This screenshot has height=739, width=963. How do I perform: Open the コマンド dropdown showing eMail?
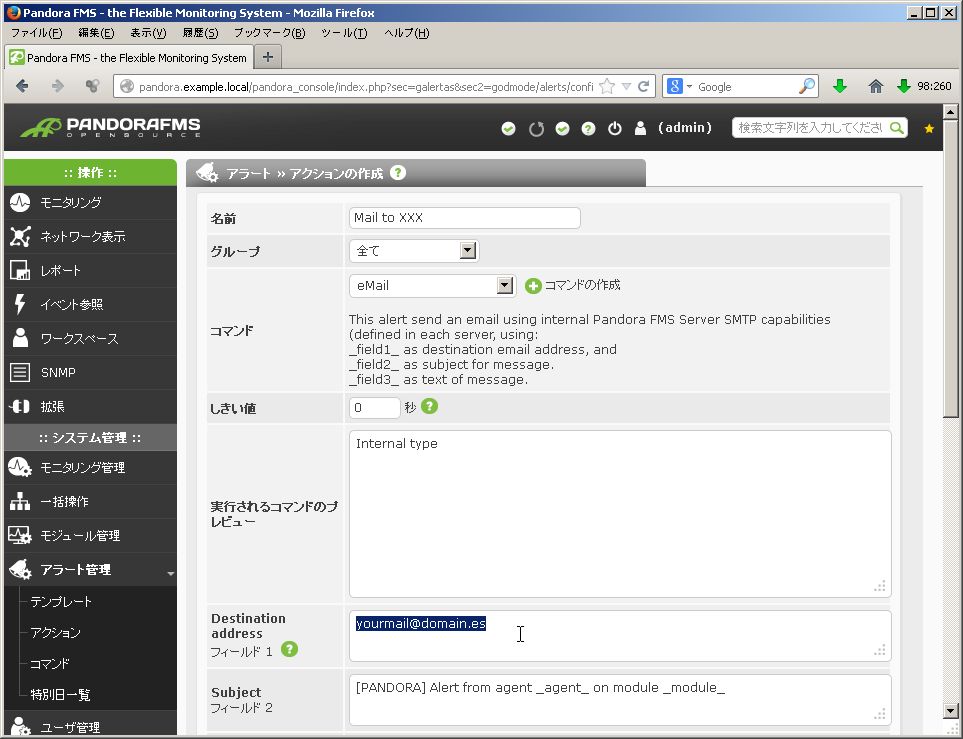coord(432,286)
